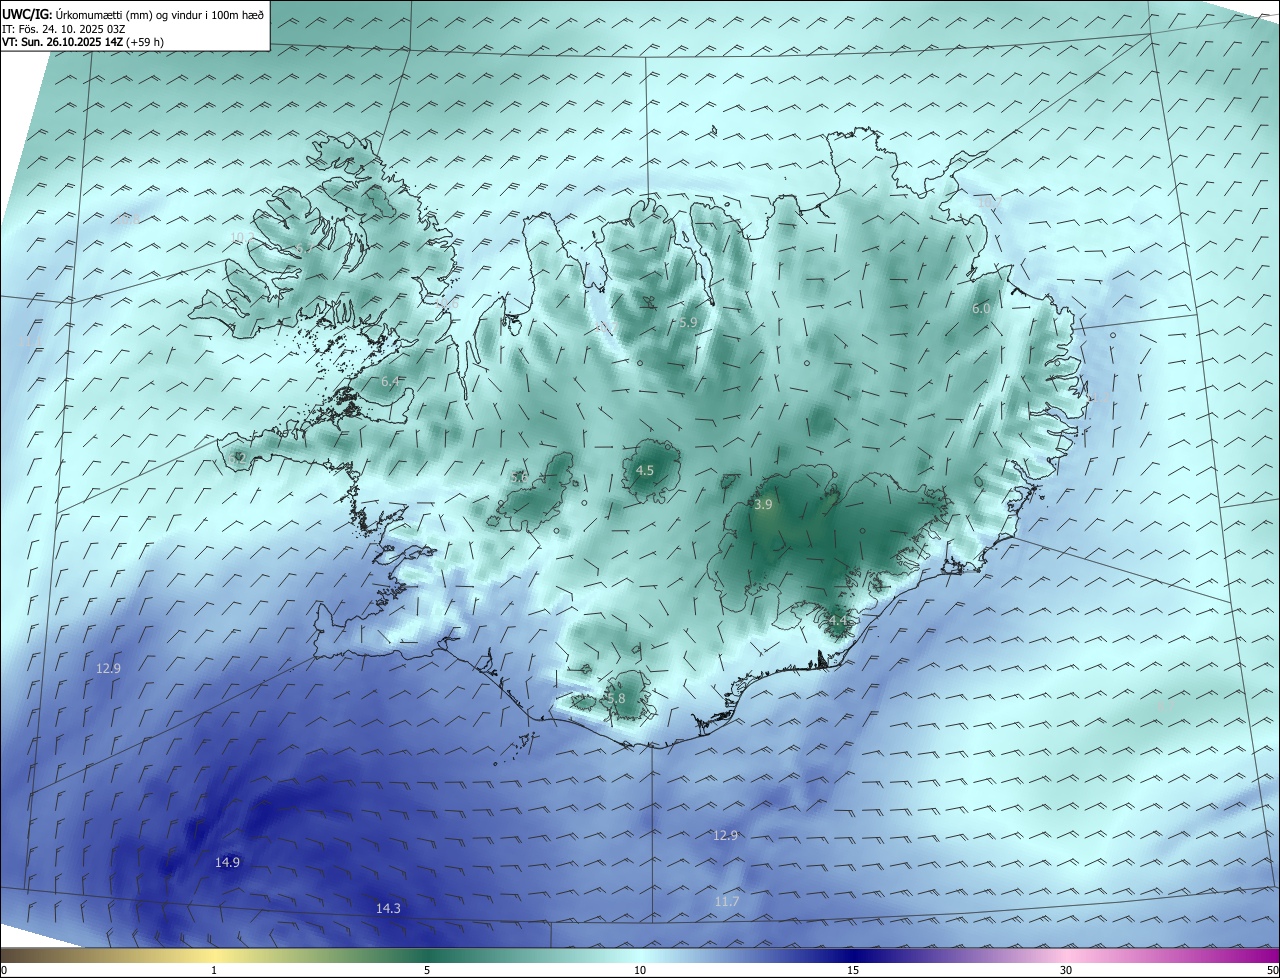Click the 4.4 value label on the map

point(839,620)
